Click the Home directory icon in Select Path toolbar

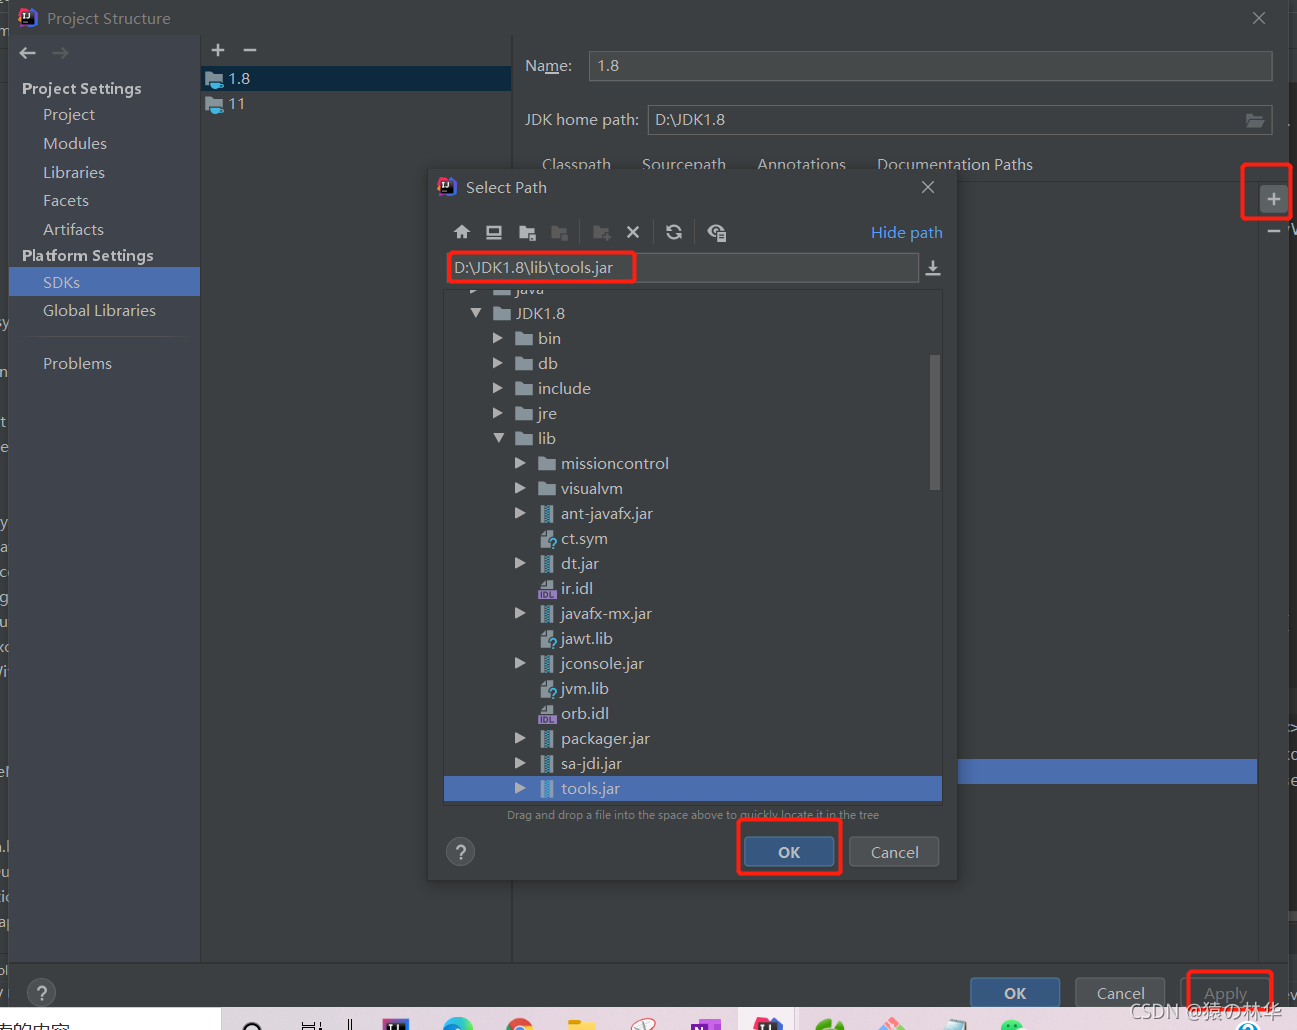461,232
